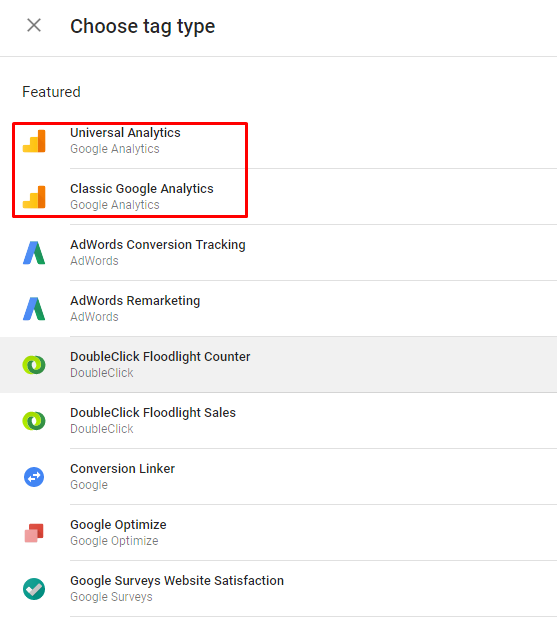Choose the Google Optimize tag type
The height and width of the screenshot is (620, 557).
click(278, 533)
